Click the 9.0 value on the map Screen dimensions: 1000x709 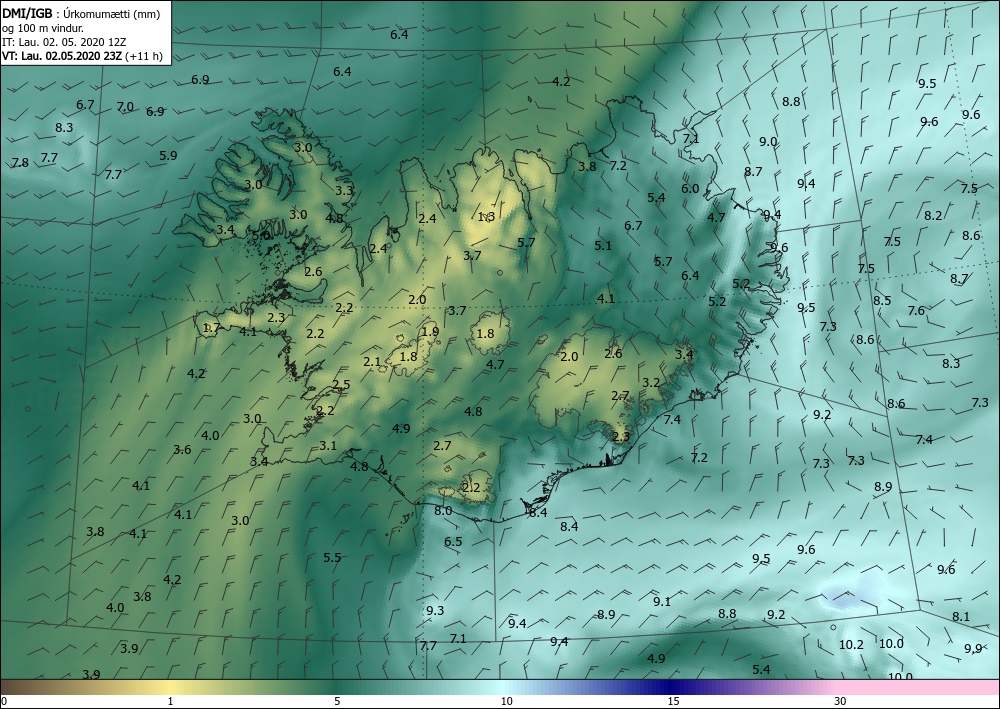pyautogui.click(x=768, y=142)
